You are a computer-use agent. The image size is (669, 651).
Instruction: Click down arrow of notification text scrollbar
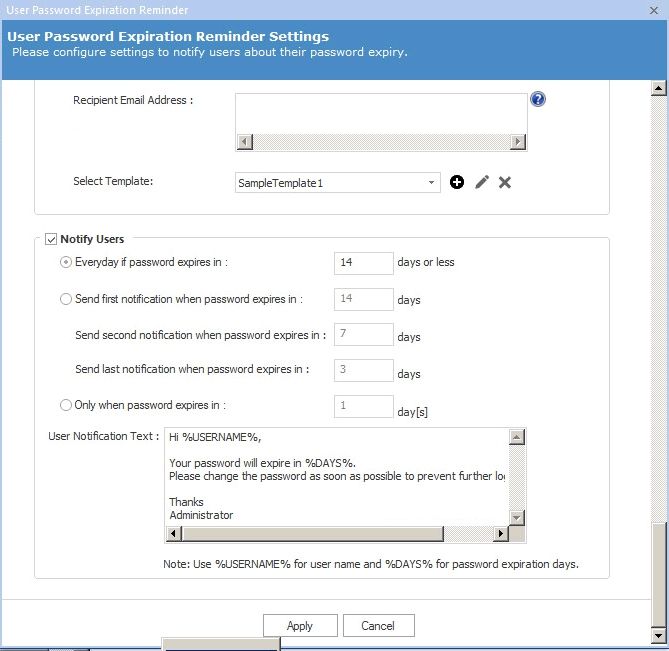[x=516, y=517]
